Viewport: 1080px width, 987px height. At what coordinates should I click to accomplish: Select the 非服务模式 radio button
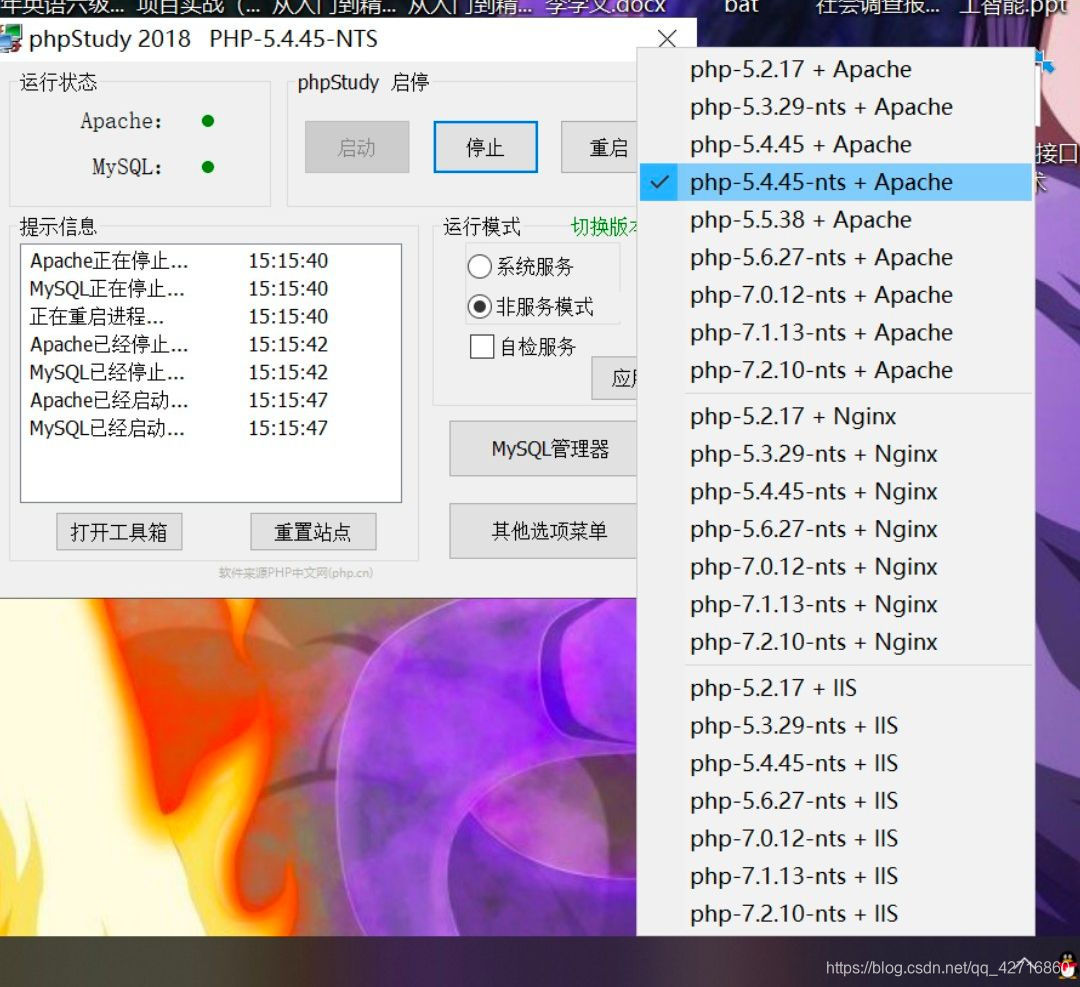pyautogui.click(x=480, y=307)
